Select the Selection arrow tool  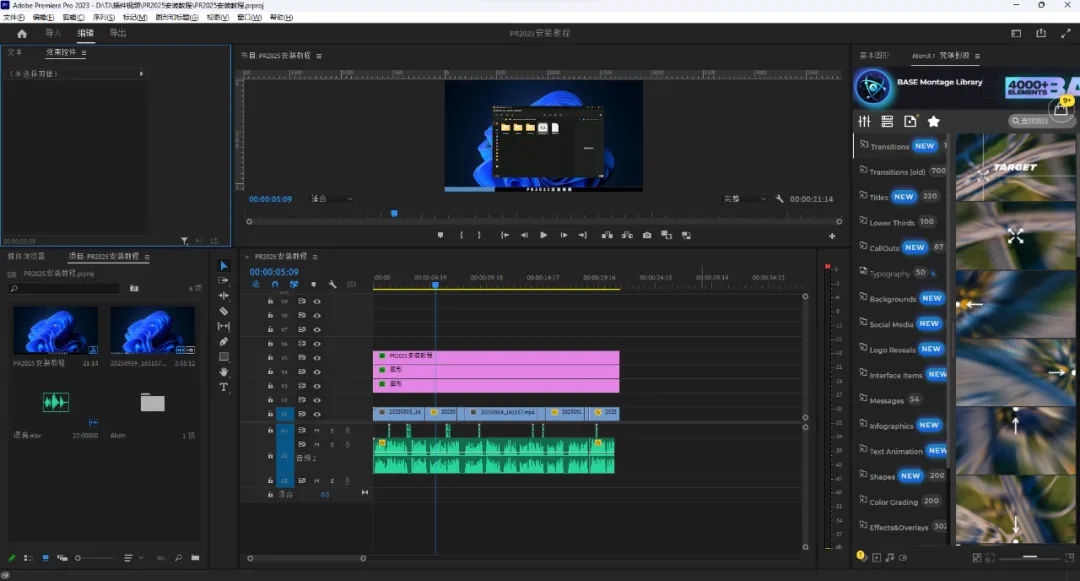pos(223,266)
